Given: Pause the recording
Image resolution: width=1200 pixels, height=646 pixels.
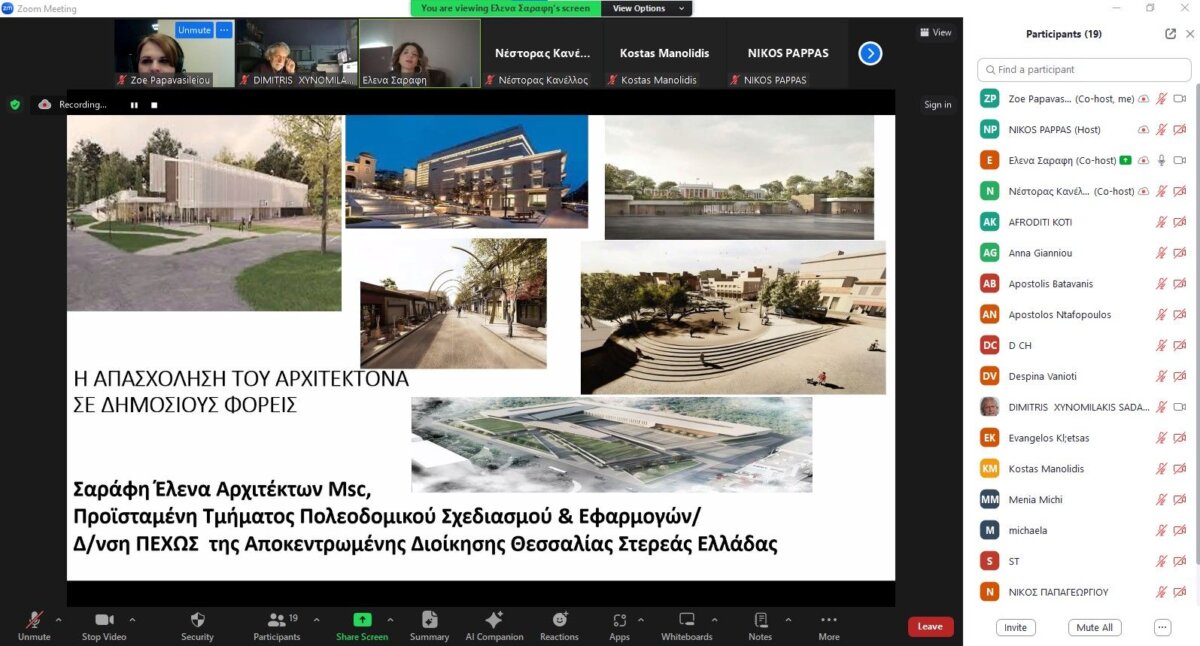Looking at the screenshot, I should pos(134,105).
